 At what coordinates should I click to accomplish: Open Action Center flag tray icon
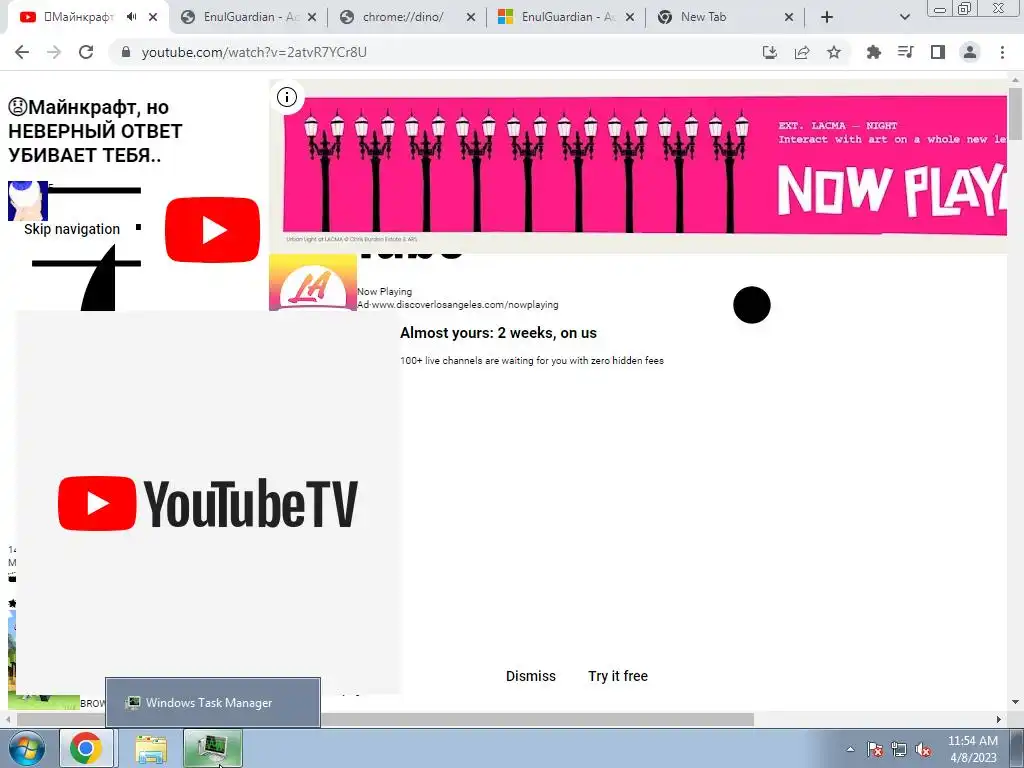point(875,750)
